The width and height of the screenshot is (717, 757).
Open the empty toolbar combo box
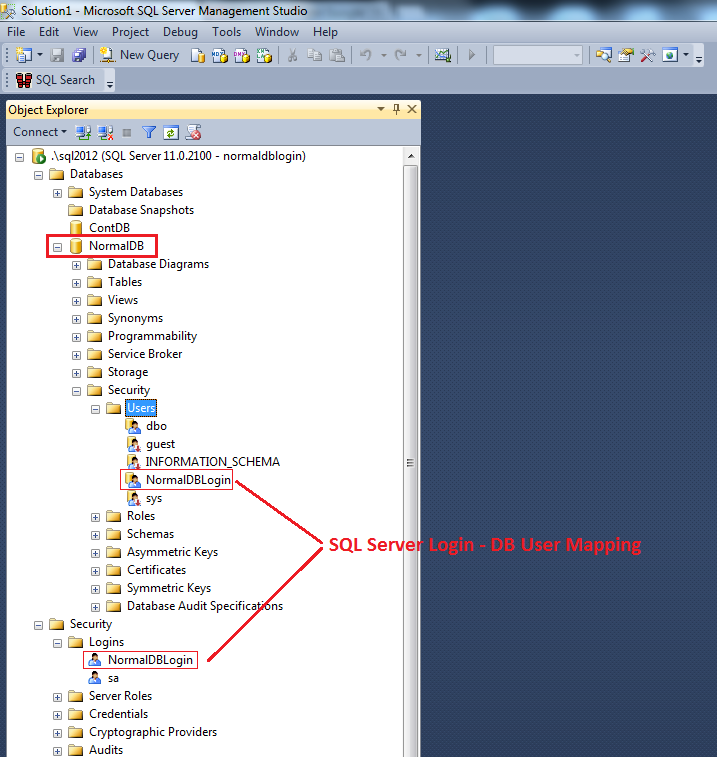(x=538, y=55)
